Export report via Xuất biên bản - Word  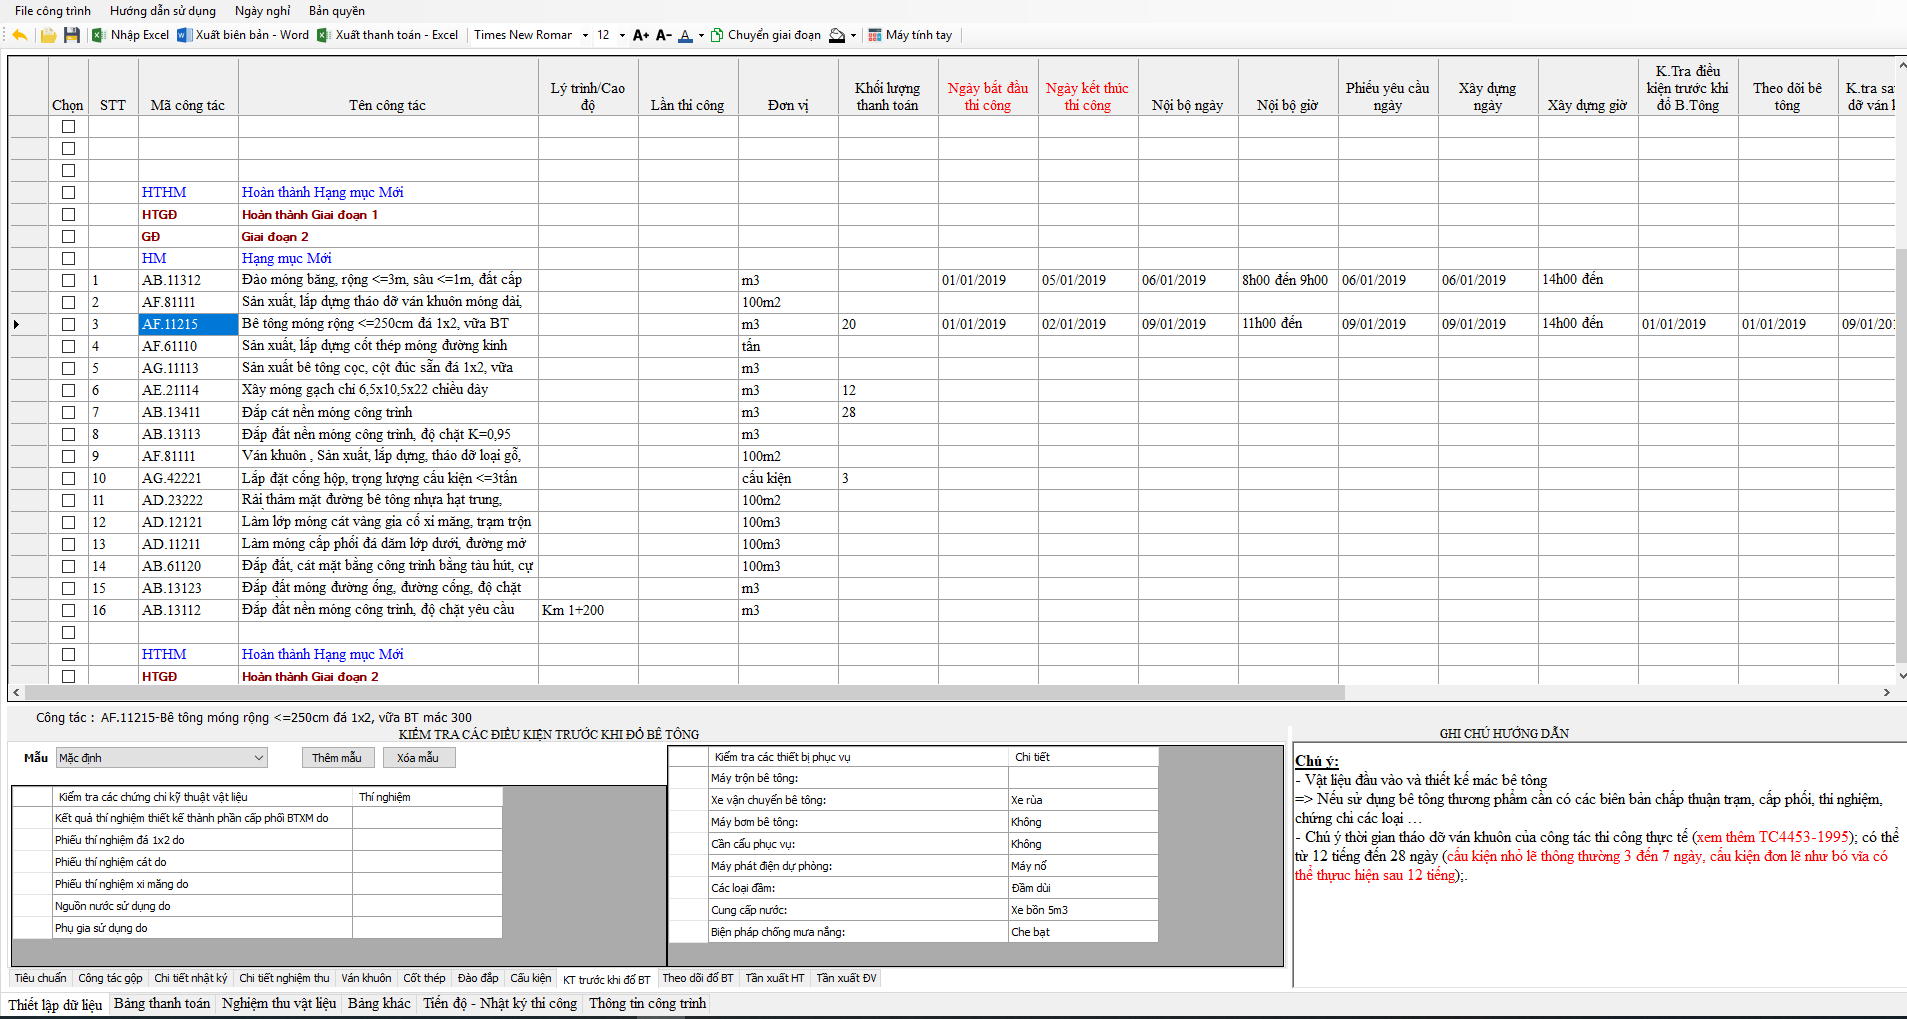tap(243, 35)
